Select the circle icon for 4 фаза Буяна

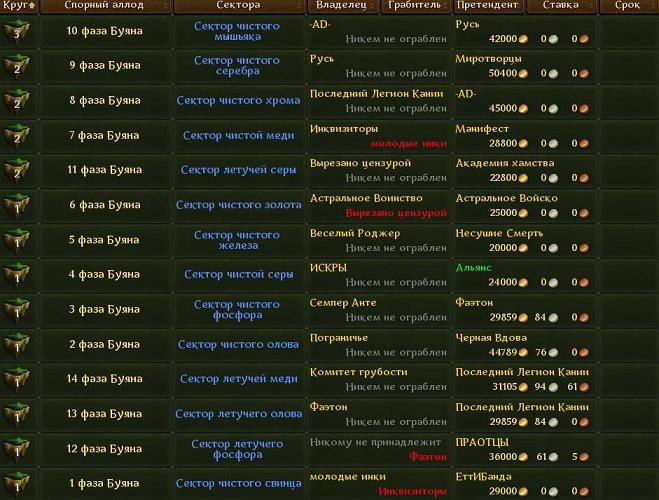point(18,275)
